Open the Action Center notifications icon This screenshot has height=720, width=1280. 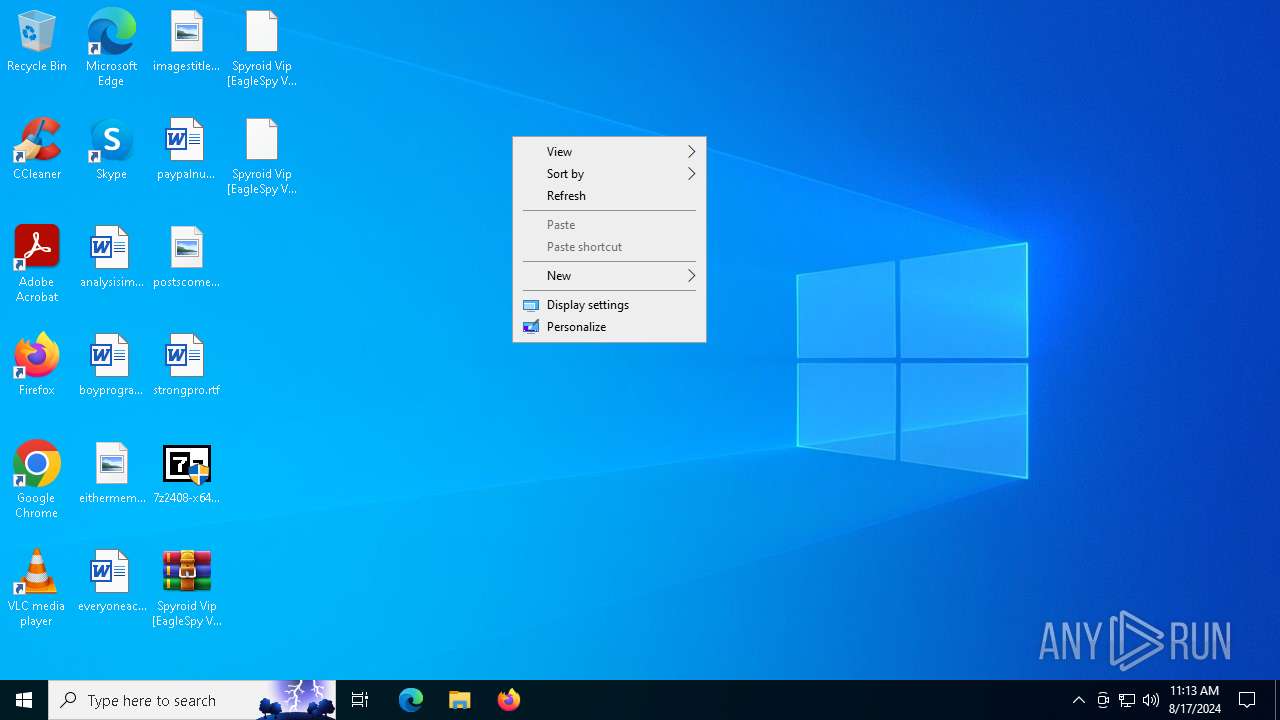1248,700
